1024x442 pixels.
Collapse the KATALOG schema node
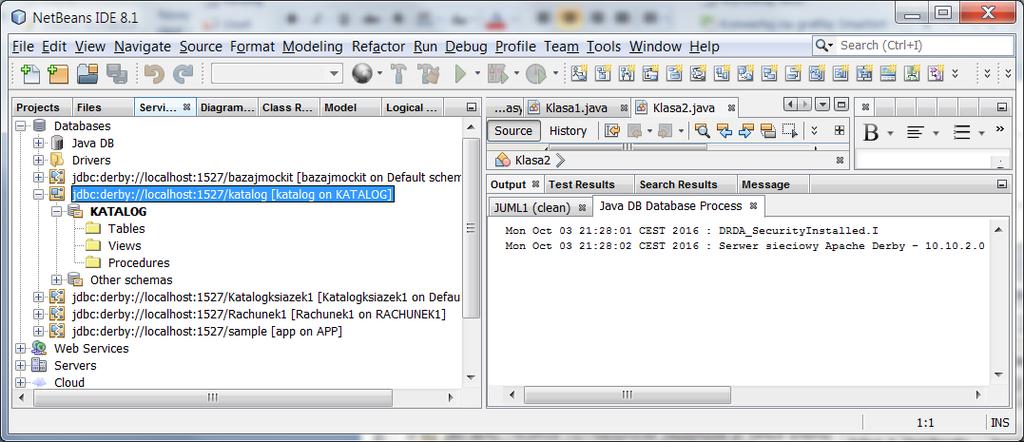click(57, 212)
